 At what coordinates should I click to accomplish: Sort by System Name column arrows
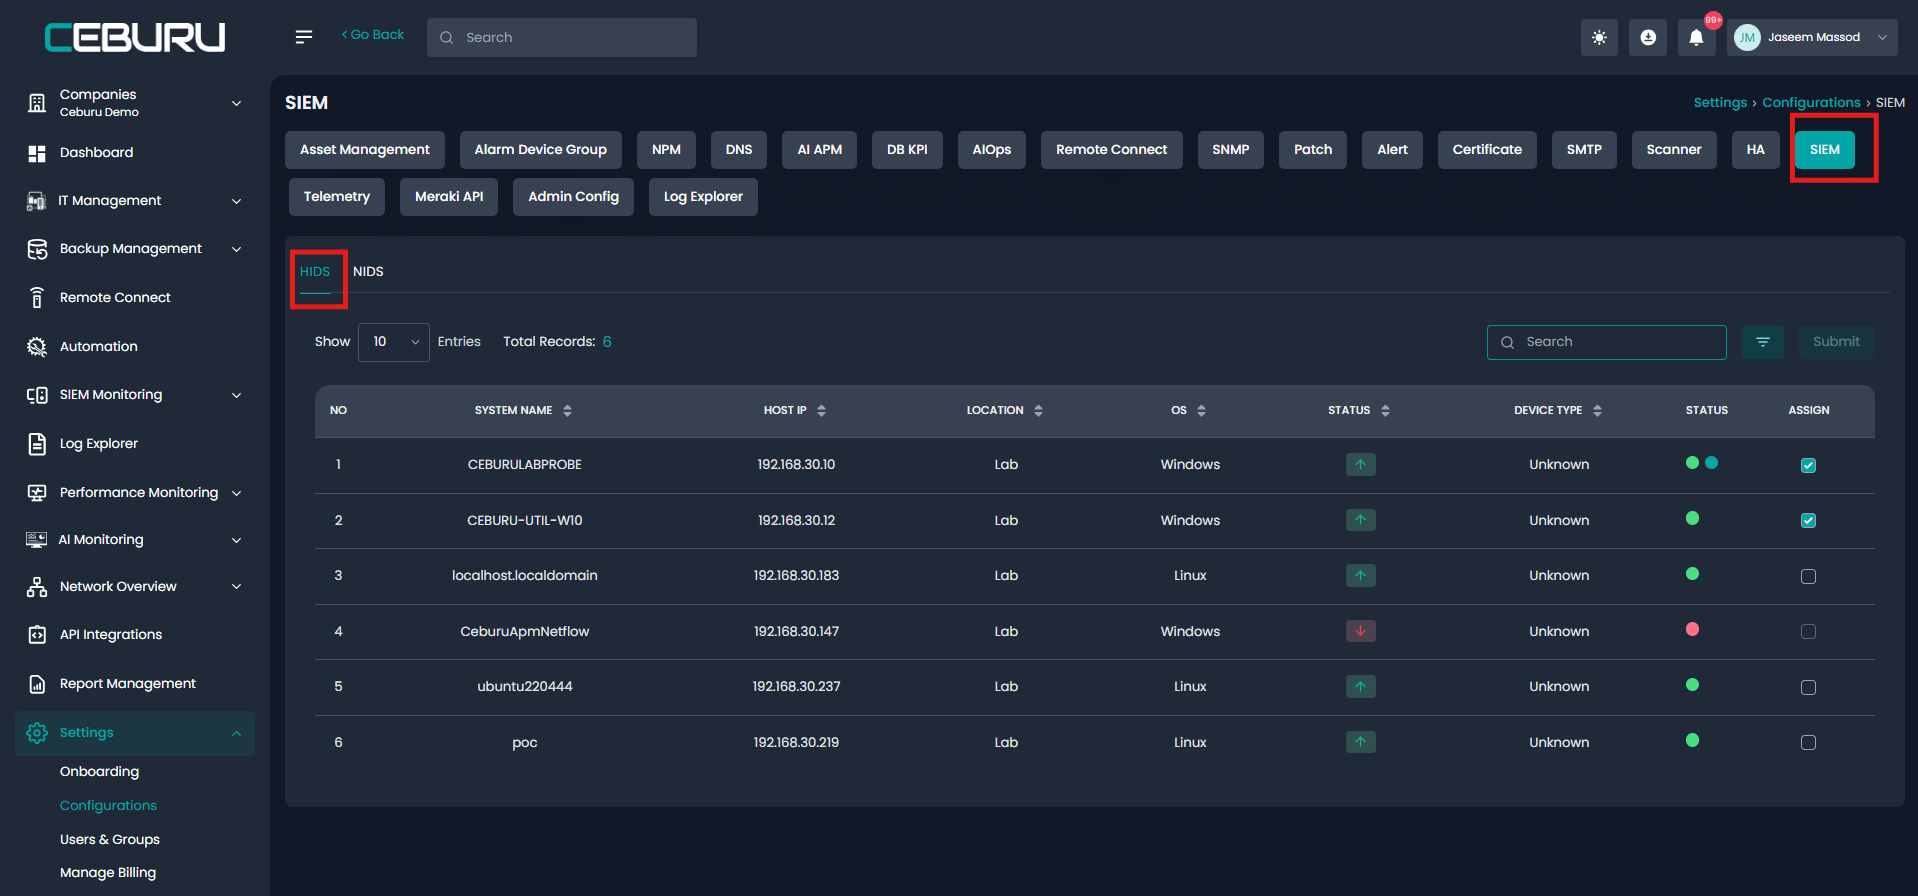567,411
